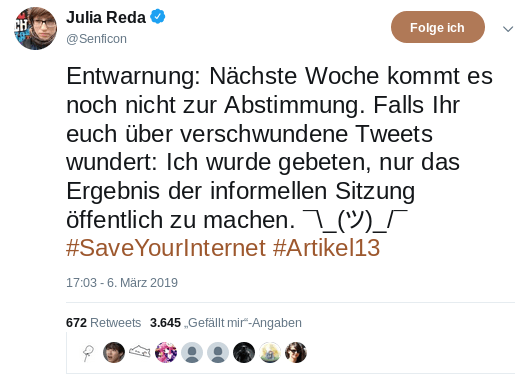530x382 pixels.
Task: Click the sunglasses woman liker avatar
Action: (x=296, y=353)
